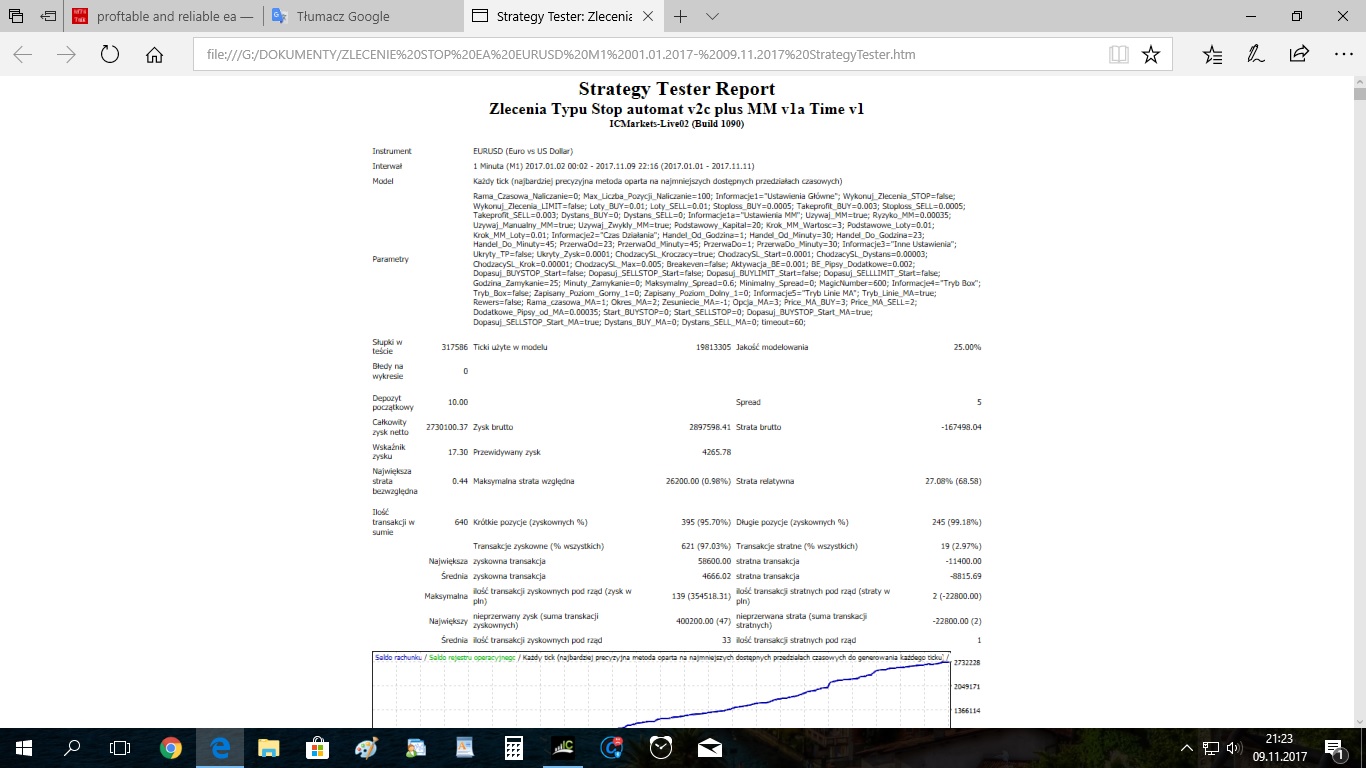Click the page vertical scrollbar thumb
The height and width of the screenshot is (768, 1366).
point(1359,95)
